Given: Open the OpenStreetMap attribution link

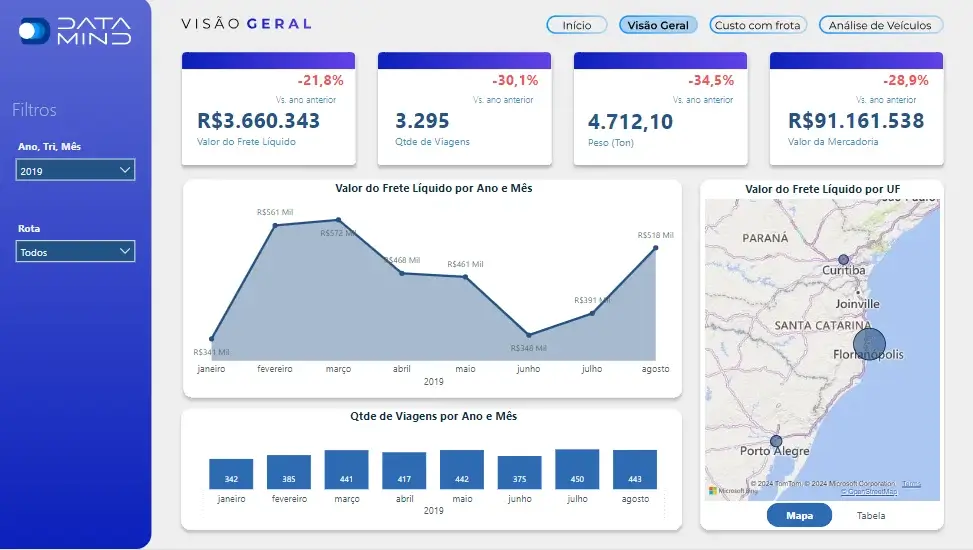Looking at the screenshot, I should pos(868,491).
